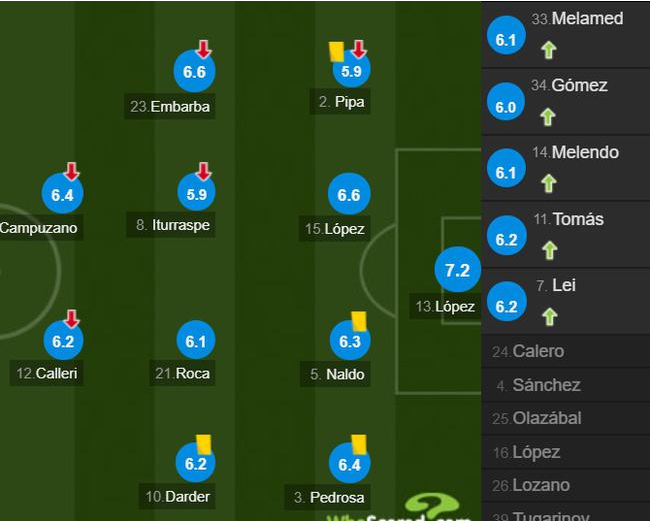
Task: Click the green sub-in arrow under Lei
Action: (x=549, y=317)
